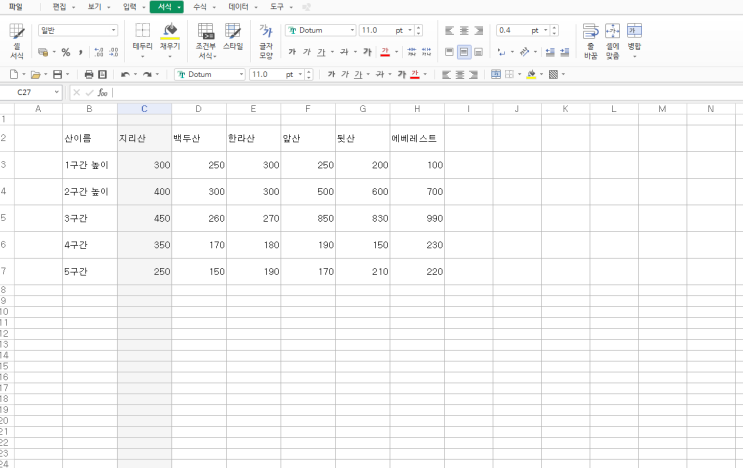The height and width of the screenshot is (468, 743).
Task: Click the Save diskette icon
Action: (57, 74)
